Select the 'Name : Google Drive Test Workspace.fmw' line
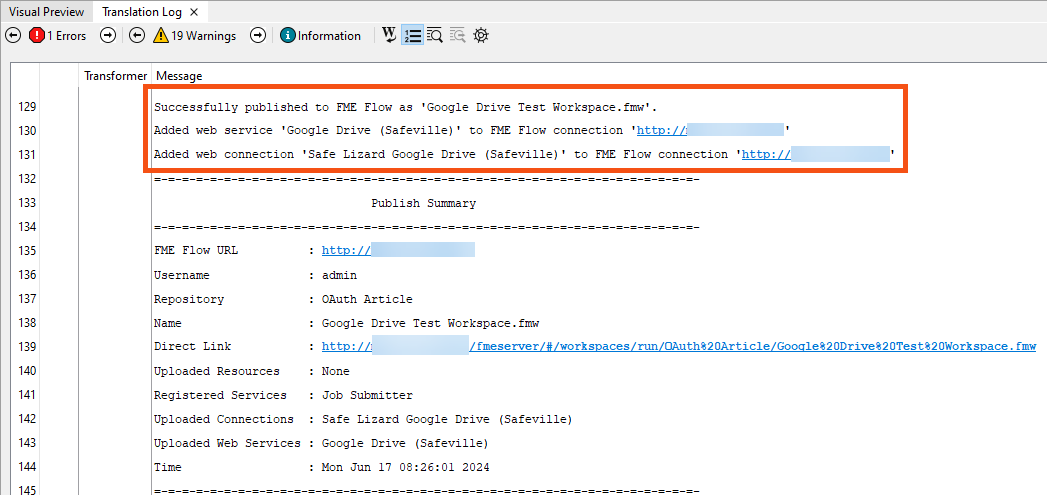 (x=346, y=323)
